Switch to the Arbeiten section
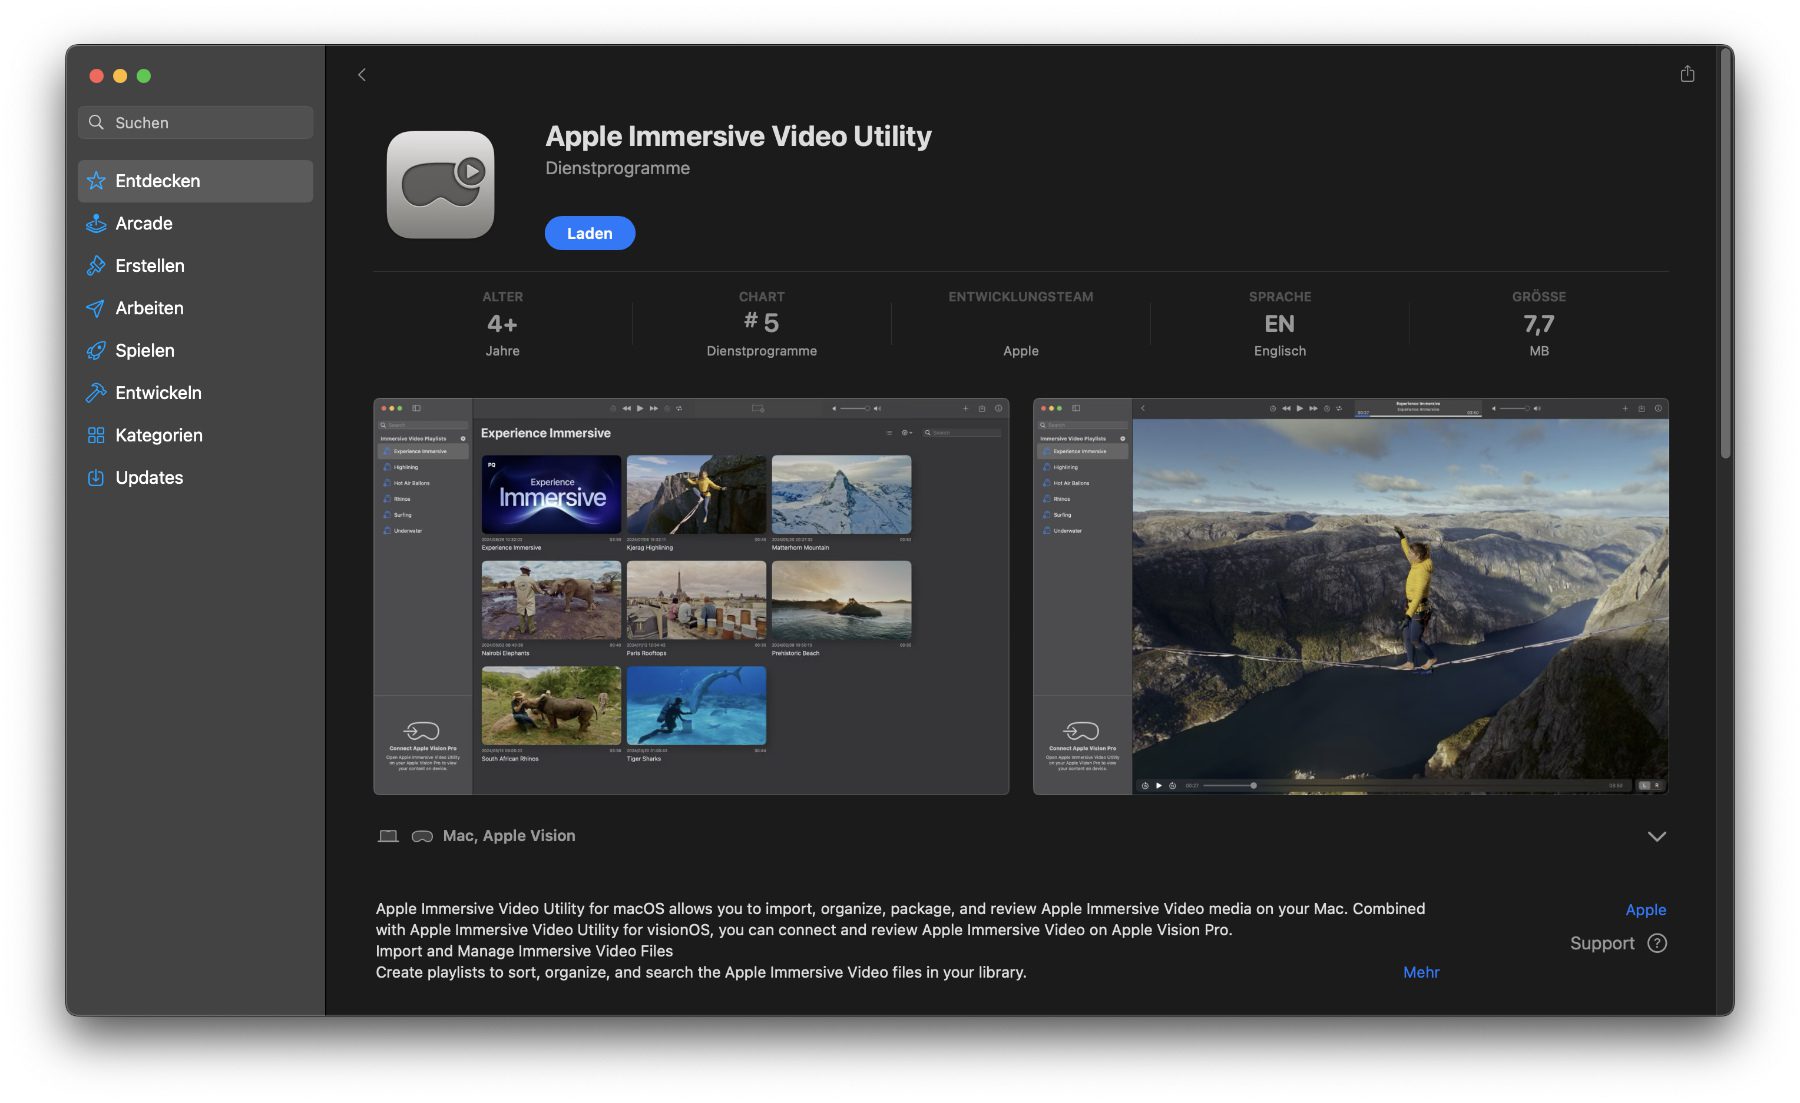The width and height of the screenshot is (1800, 1103). (x=149, y=308)
